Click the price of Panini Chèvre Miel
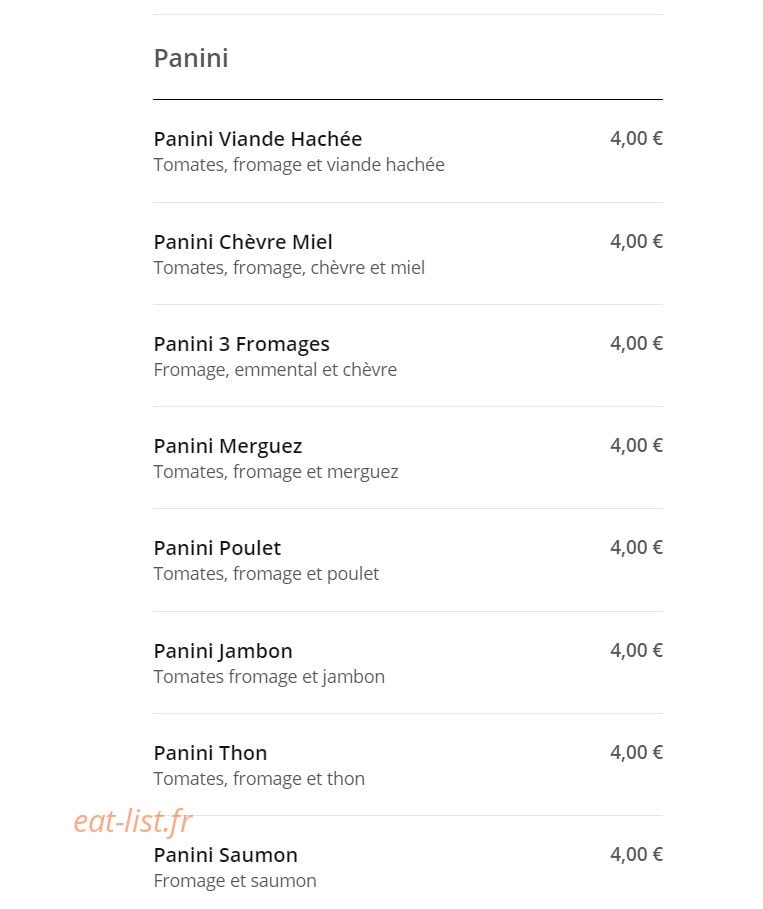 coord(636,241)
